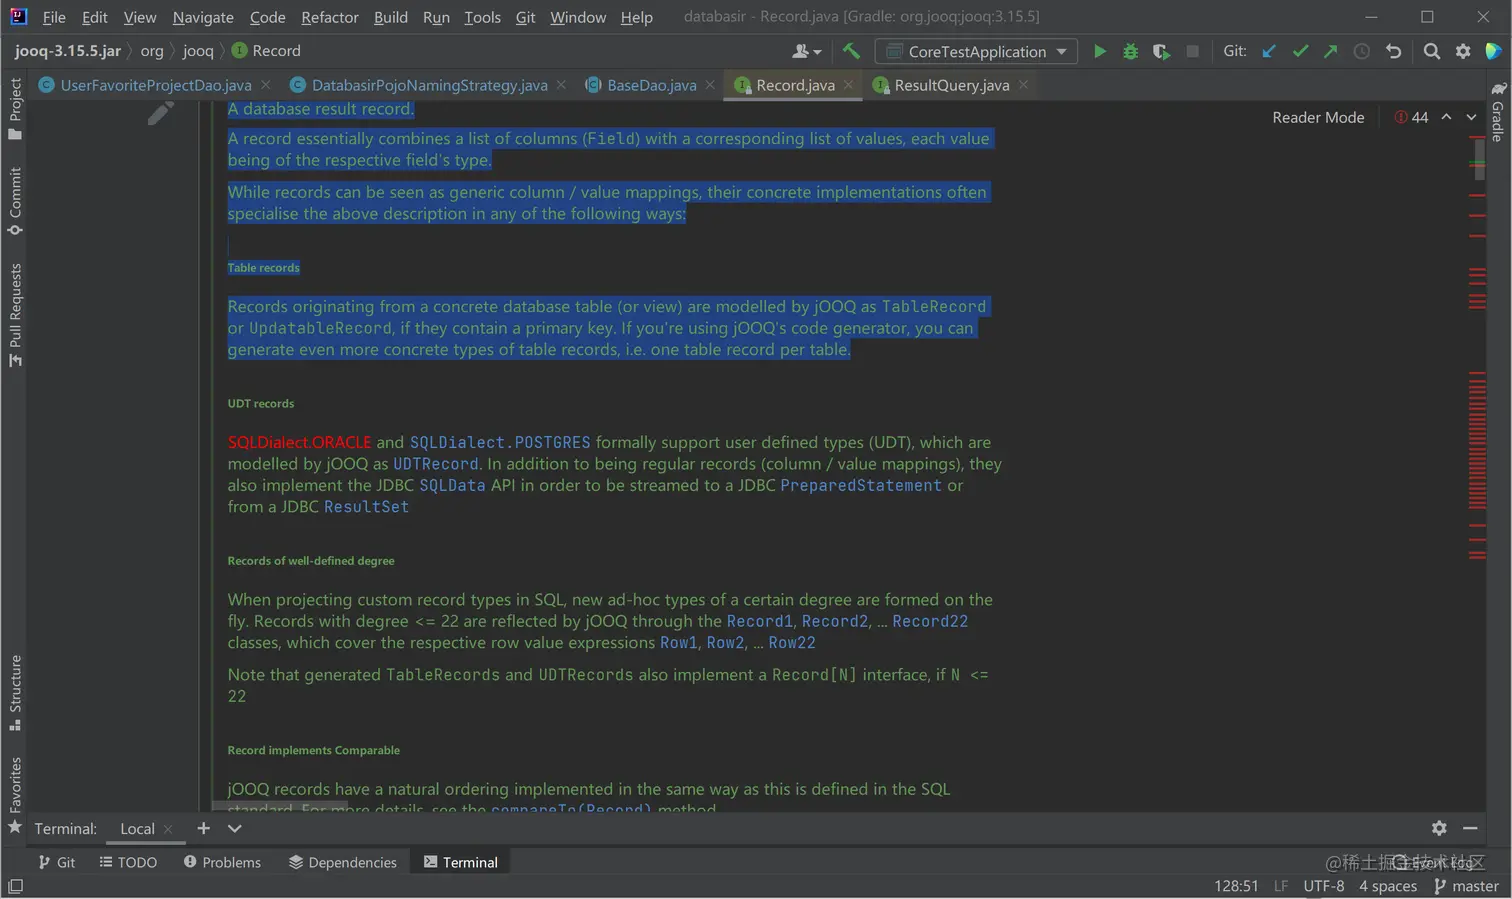
Task: Click the jooq-3.15.5.jar breadcrumb
Action: click(x=68, y=51)
